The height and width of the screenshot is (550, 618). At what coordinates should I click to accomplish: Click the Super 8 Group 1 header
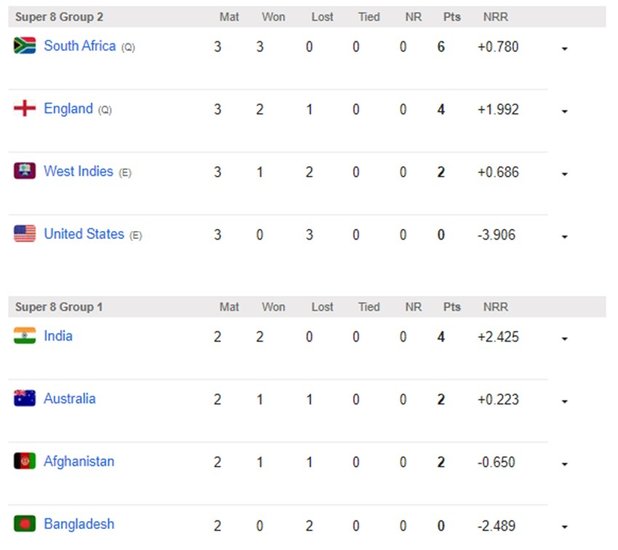pyautogui.click(x=59, y=307)
